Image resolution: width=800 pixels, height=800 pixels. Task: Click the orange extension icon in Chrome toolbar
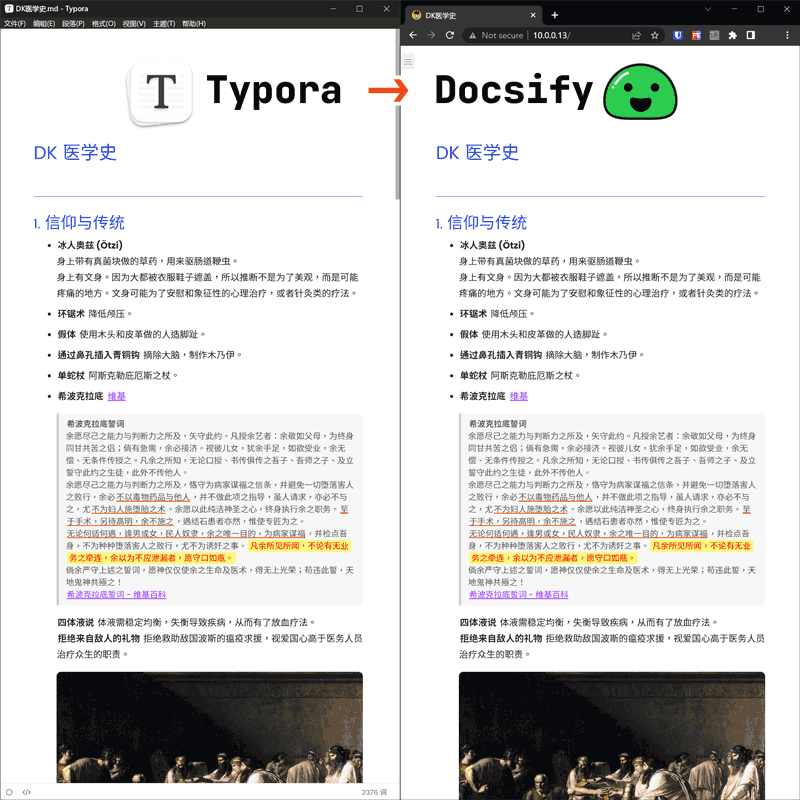pos(696,35)
